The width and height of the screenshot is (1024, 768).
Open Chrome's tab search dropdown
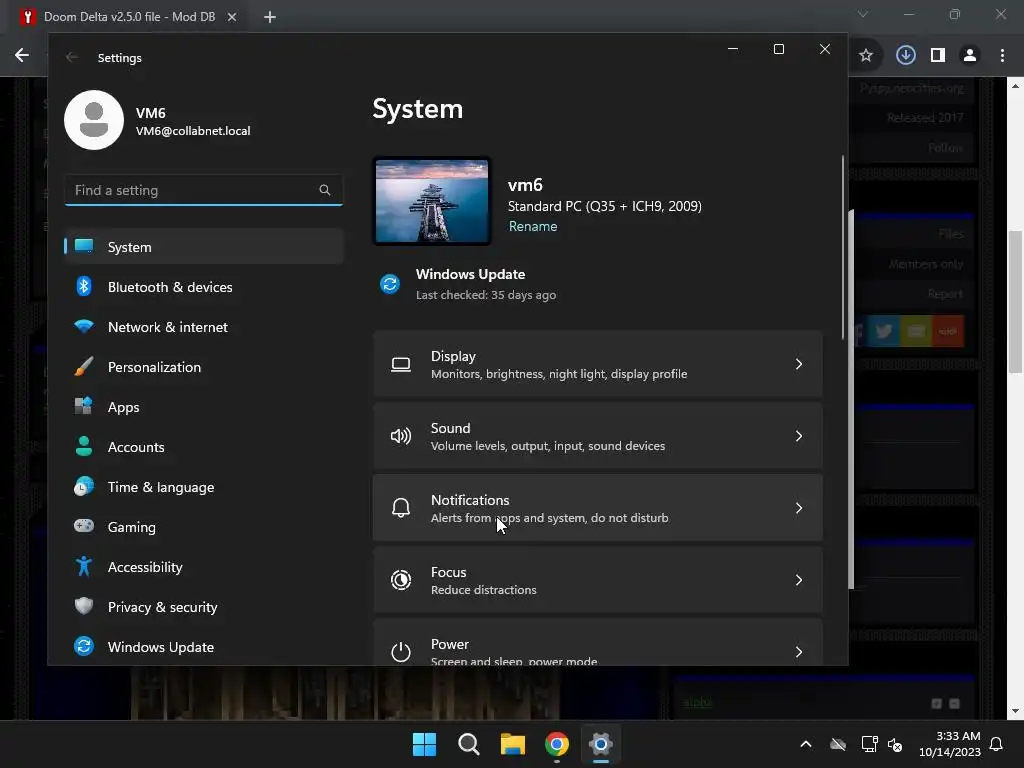pyautogui.click(x=863, y=14)
